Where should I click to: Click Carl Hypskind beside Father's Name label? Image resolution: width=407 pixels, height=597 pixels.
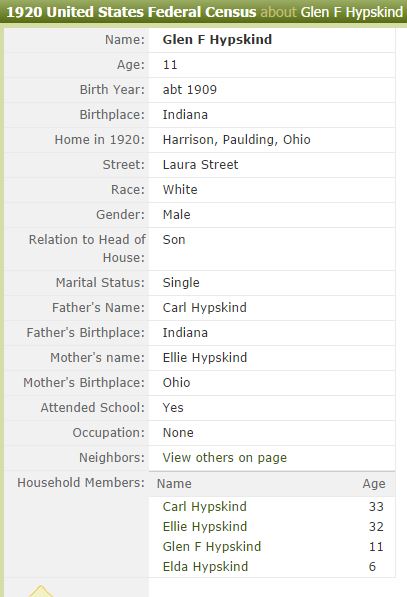[204, 308]
